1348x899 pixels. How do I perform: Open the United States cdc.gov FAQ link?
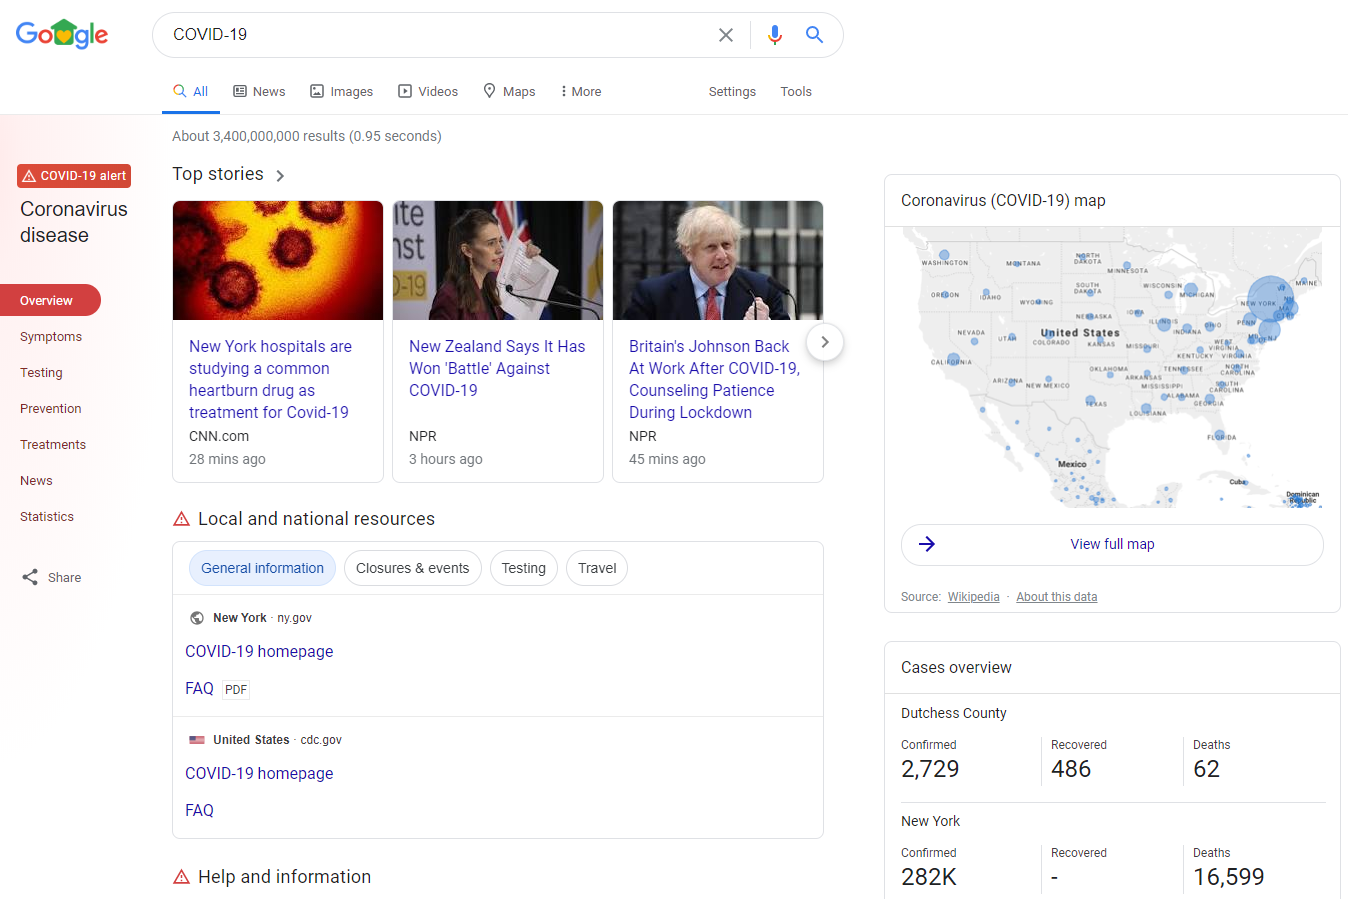[199, 810]
